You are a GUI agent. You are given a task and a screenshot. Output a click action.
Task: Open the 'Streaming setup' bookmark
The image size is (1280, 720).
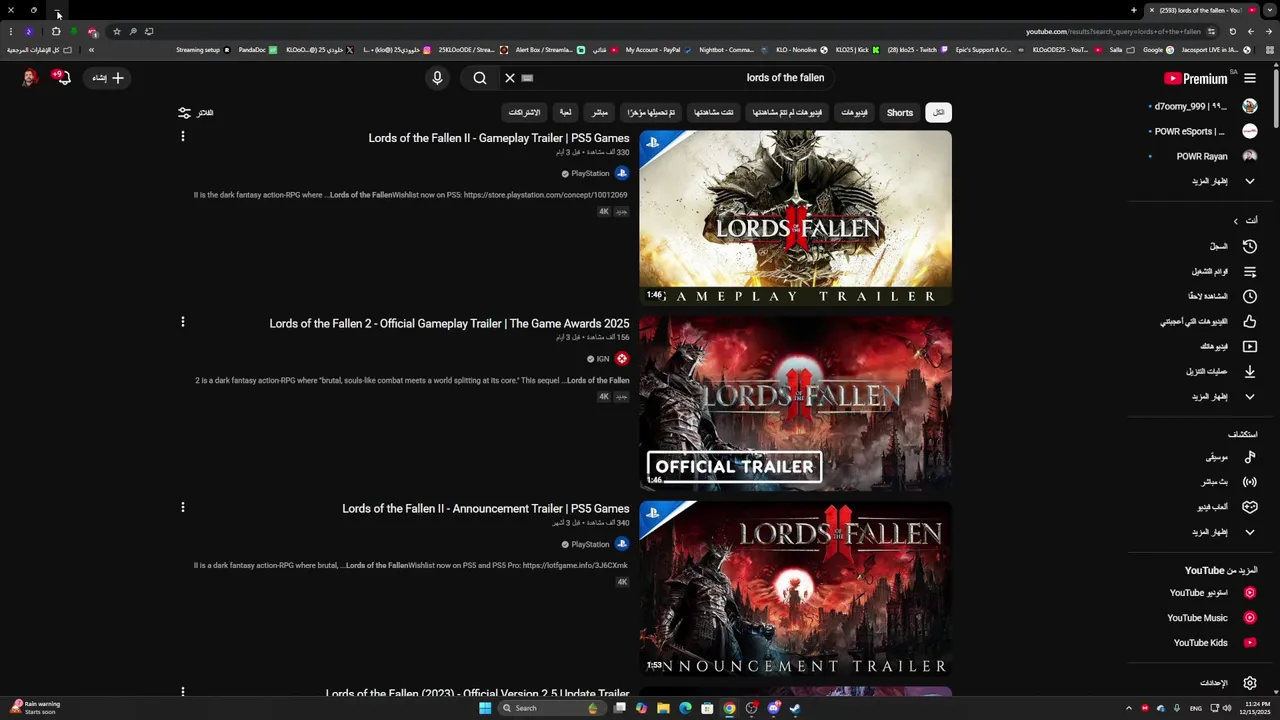[x=203, y=50]
